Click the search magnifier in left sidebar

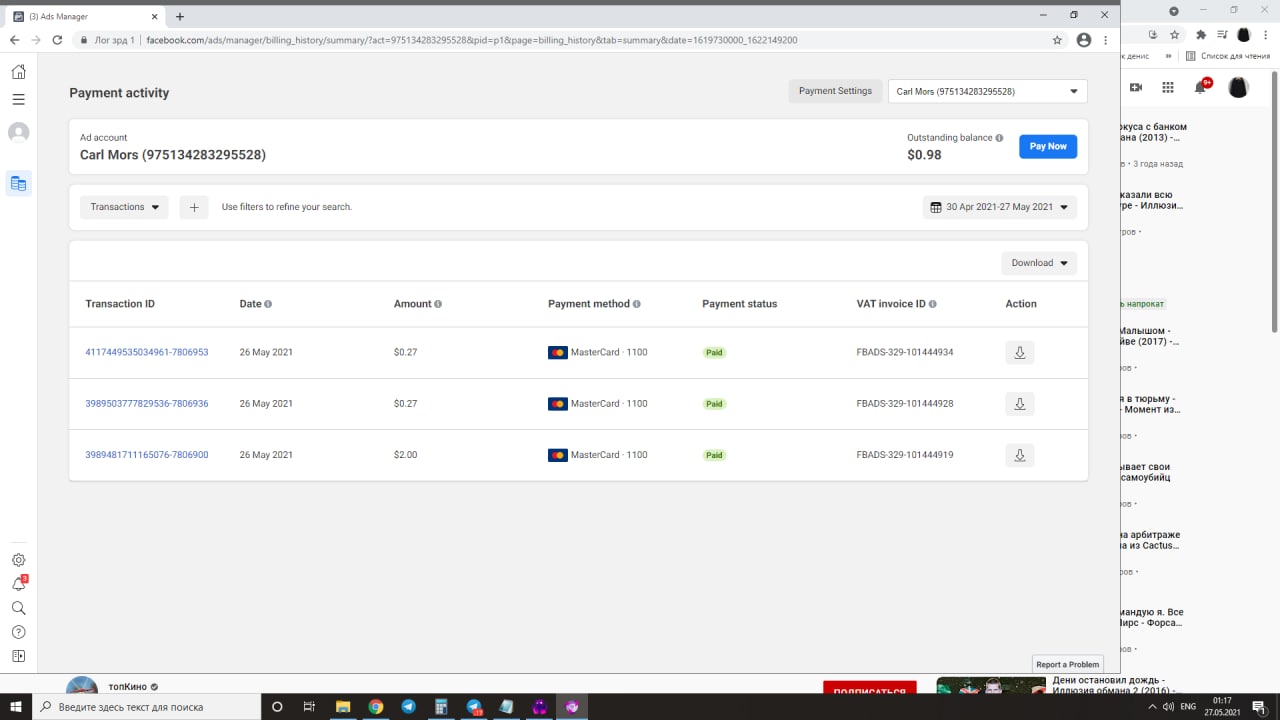click(x=18, y=608)
